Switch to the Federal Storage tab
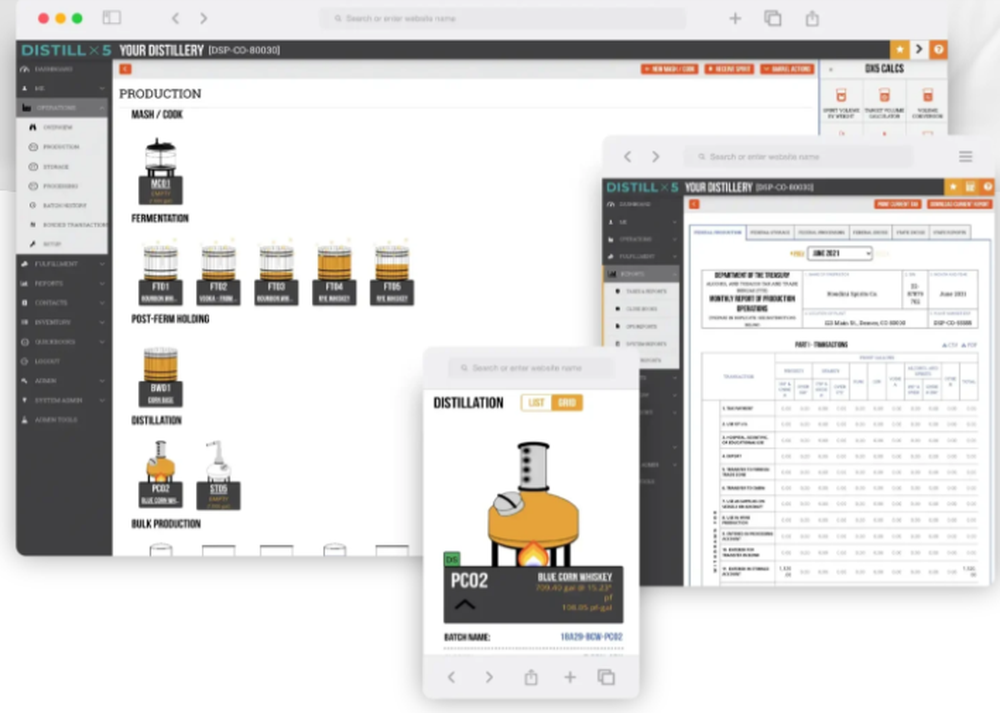Viewport: 1000px width, 713px height. coord(770,231)
